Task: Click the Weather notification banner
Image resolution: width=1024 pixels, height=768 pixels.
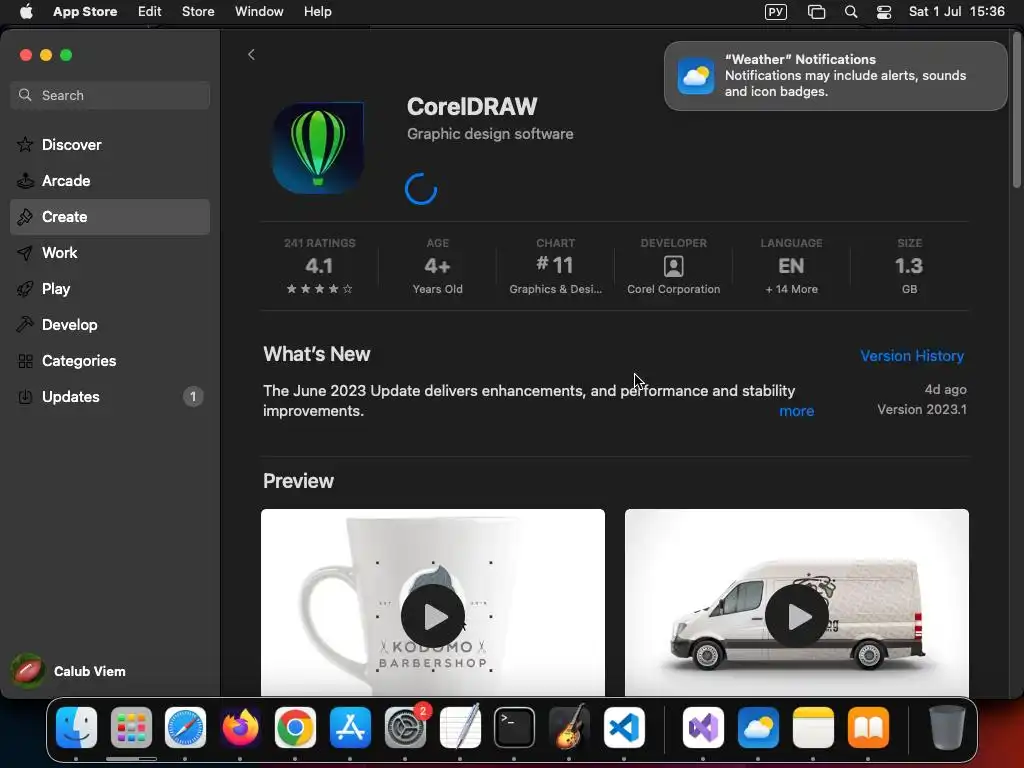Action: tap(835, 76)
